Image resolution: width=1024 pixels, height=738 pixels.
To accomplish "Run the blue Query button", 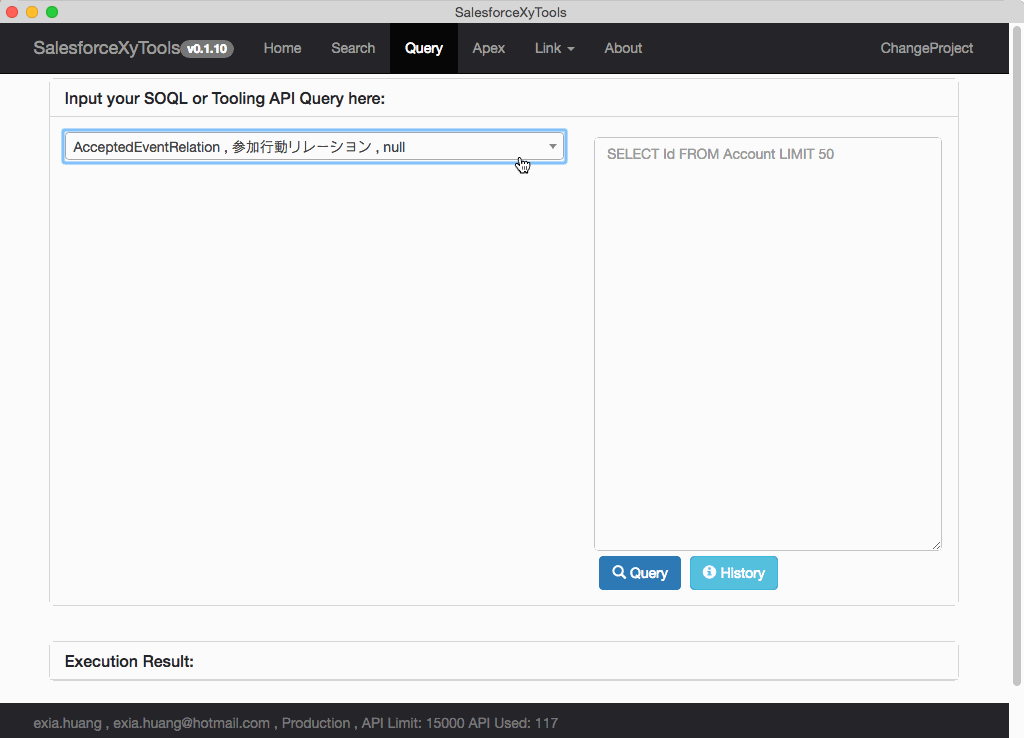I will [639, 573].
